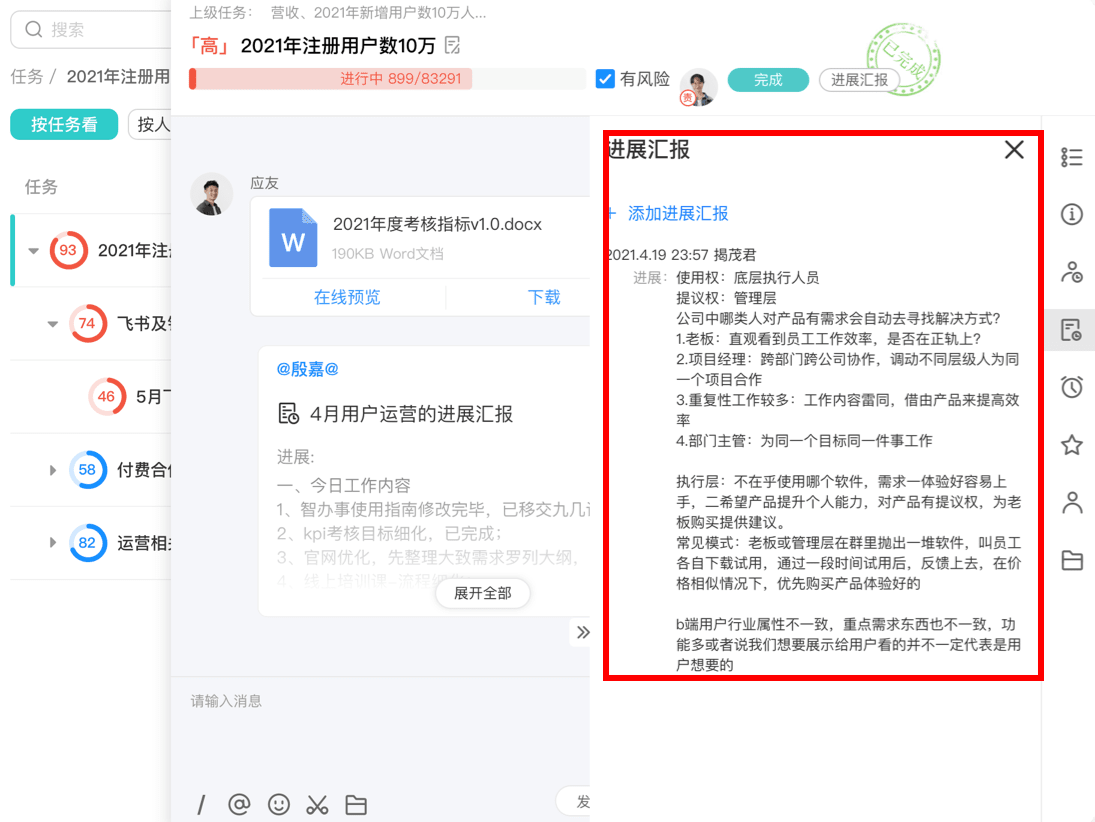Click the progress bar 进行中 899/83291

point(388,78)
